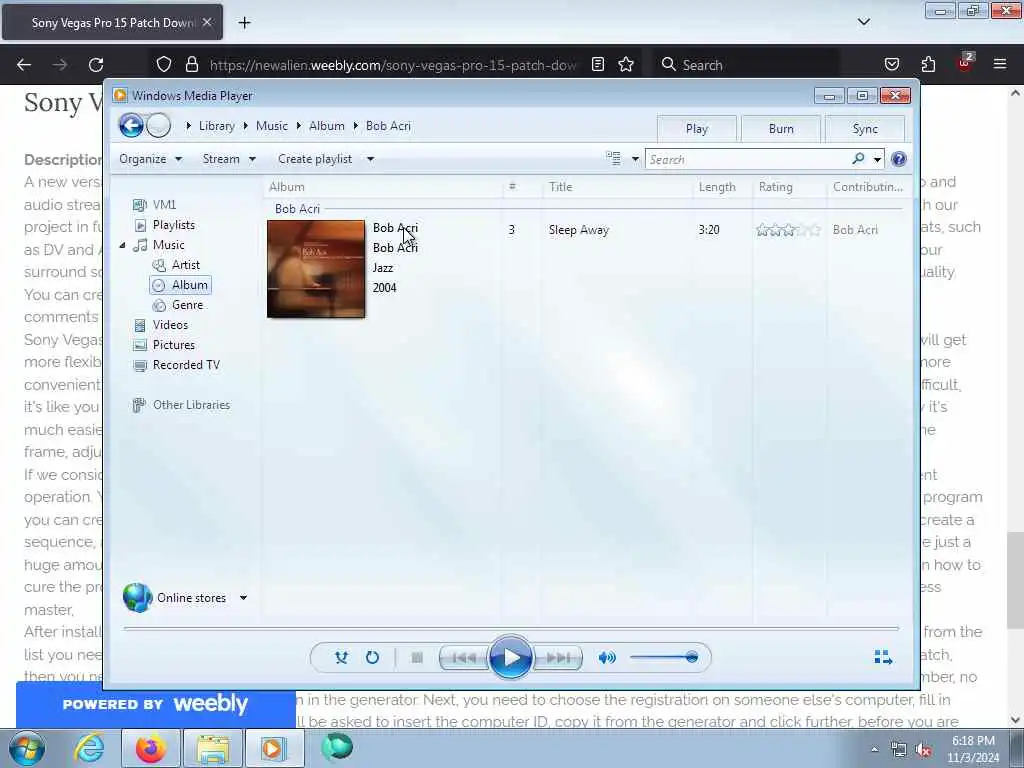The width and height of the screenshot is (1024, 768).
Task: Click the Online stores globe icon
Action: (137, 598)
